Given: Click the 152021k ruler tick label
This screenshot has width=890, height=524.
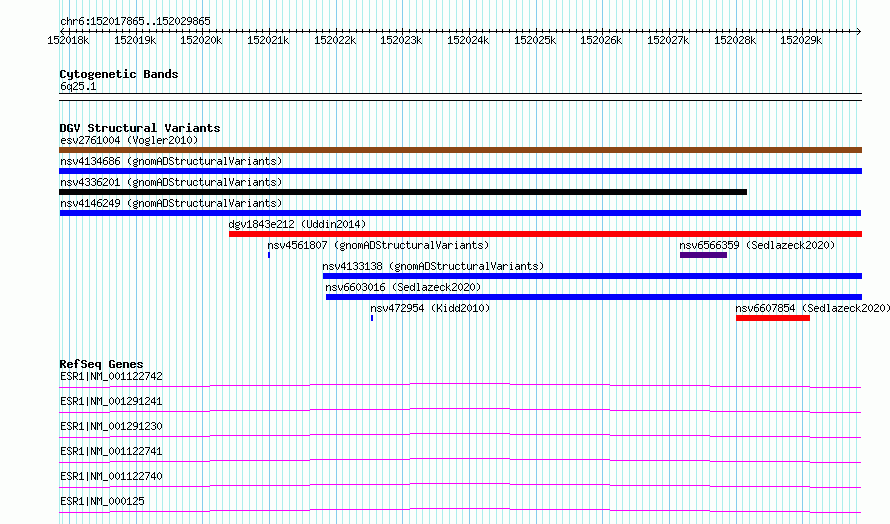Looking at the screenshot, I should [268, 40].
